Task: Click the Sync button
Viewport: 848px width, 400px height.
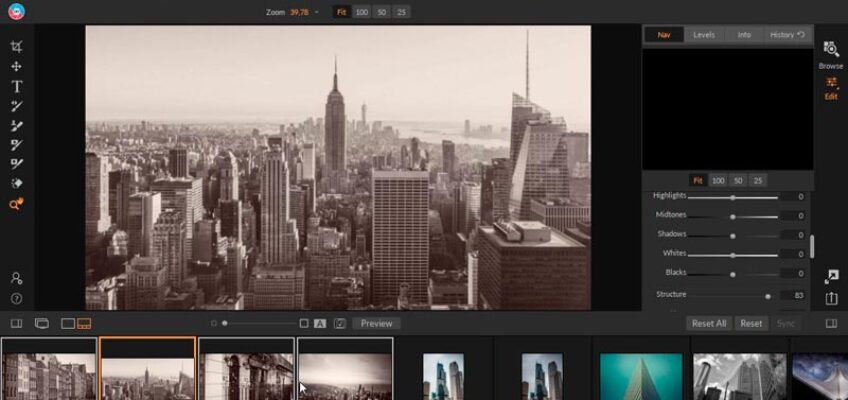Action: (786, 323)
